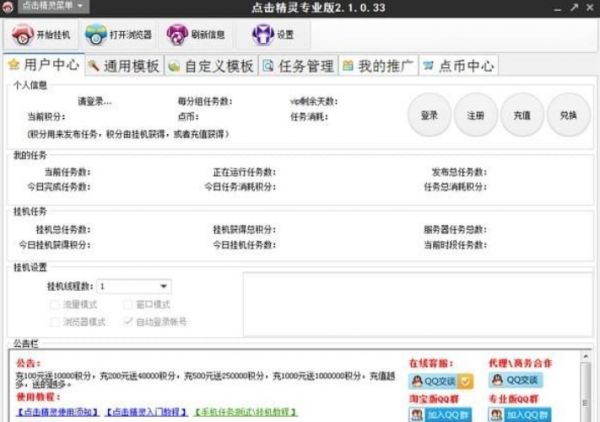Image resolution: width=600 pixels, height=422 pixels.
Task: Click the app logo in the title bar
Action: [8, 7]
